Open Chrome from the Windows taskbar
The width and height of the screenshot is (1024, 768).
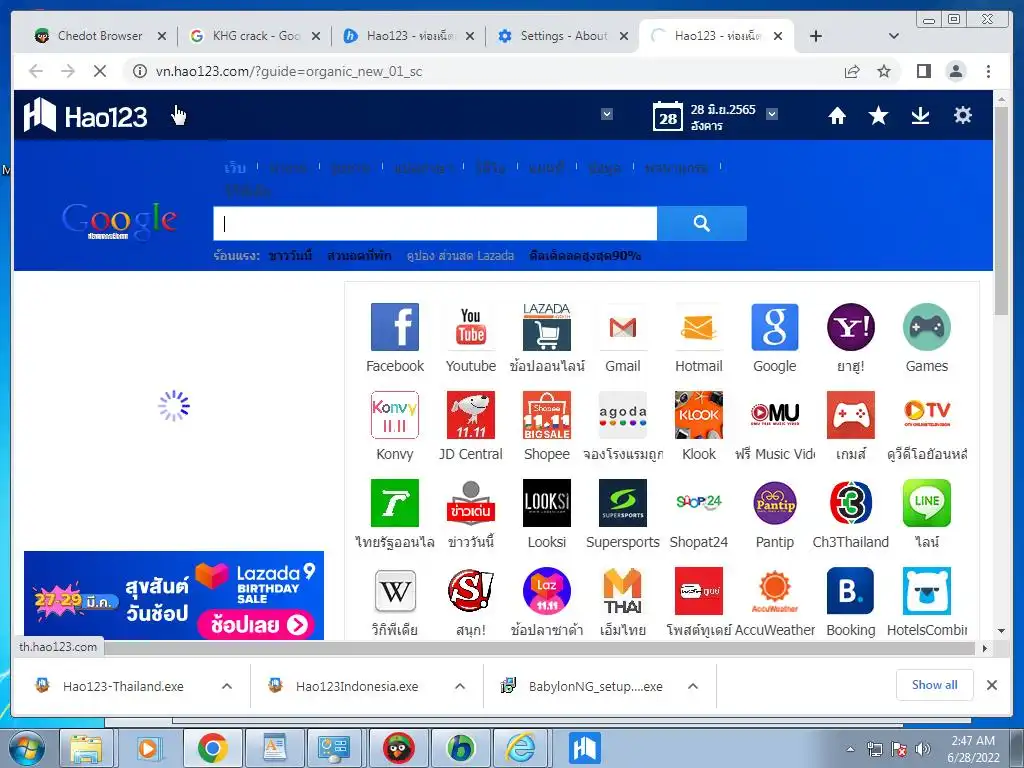tap(212, 748)
